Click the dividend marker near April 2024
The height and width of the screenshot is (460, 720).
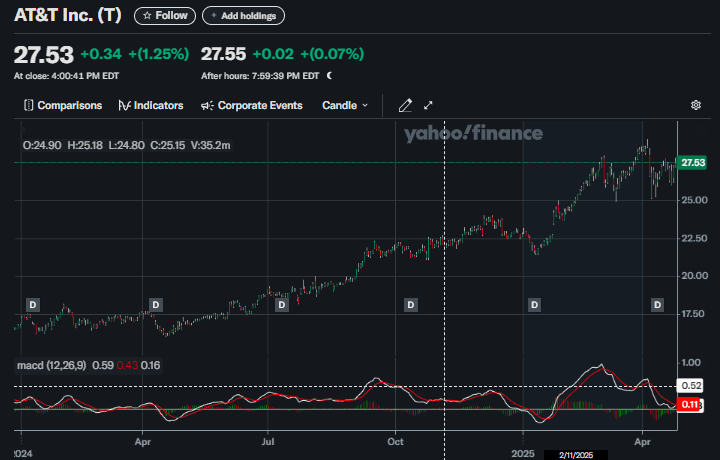click(x=155, y=304)
